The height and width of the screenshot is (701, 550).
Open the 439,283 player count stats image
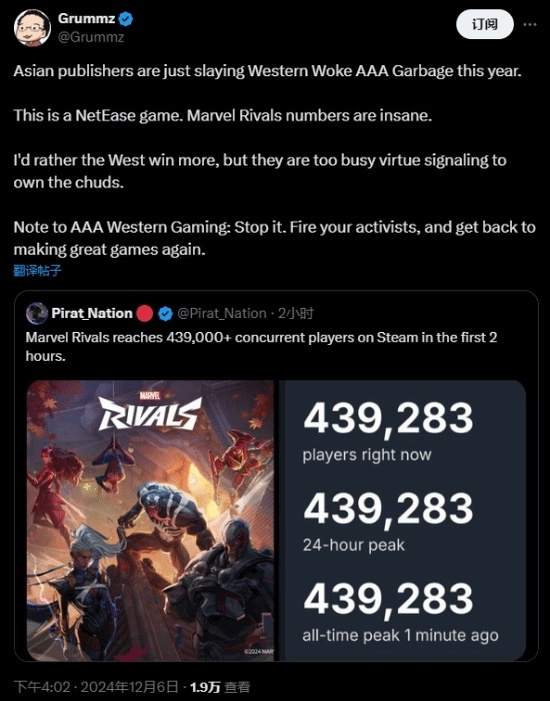coord(403,520)
